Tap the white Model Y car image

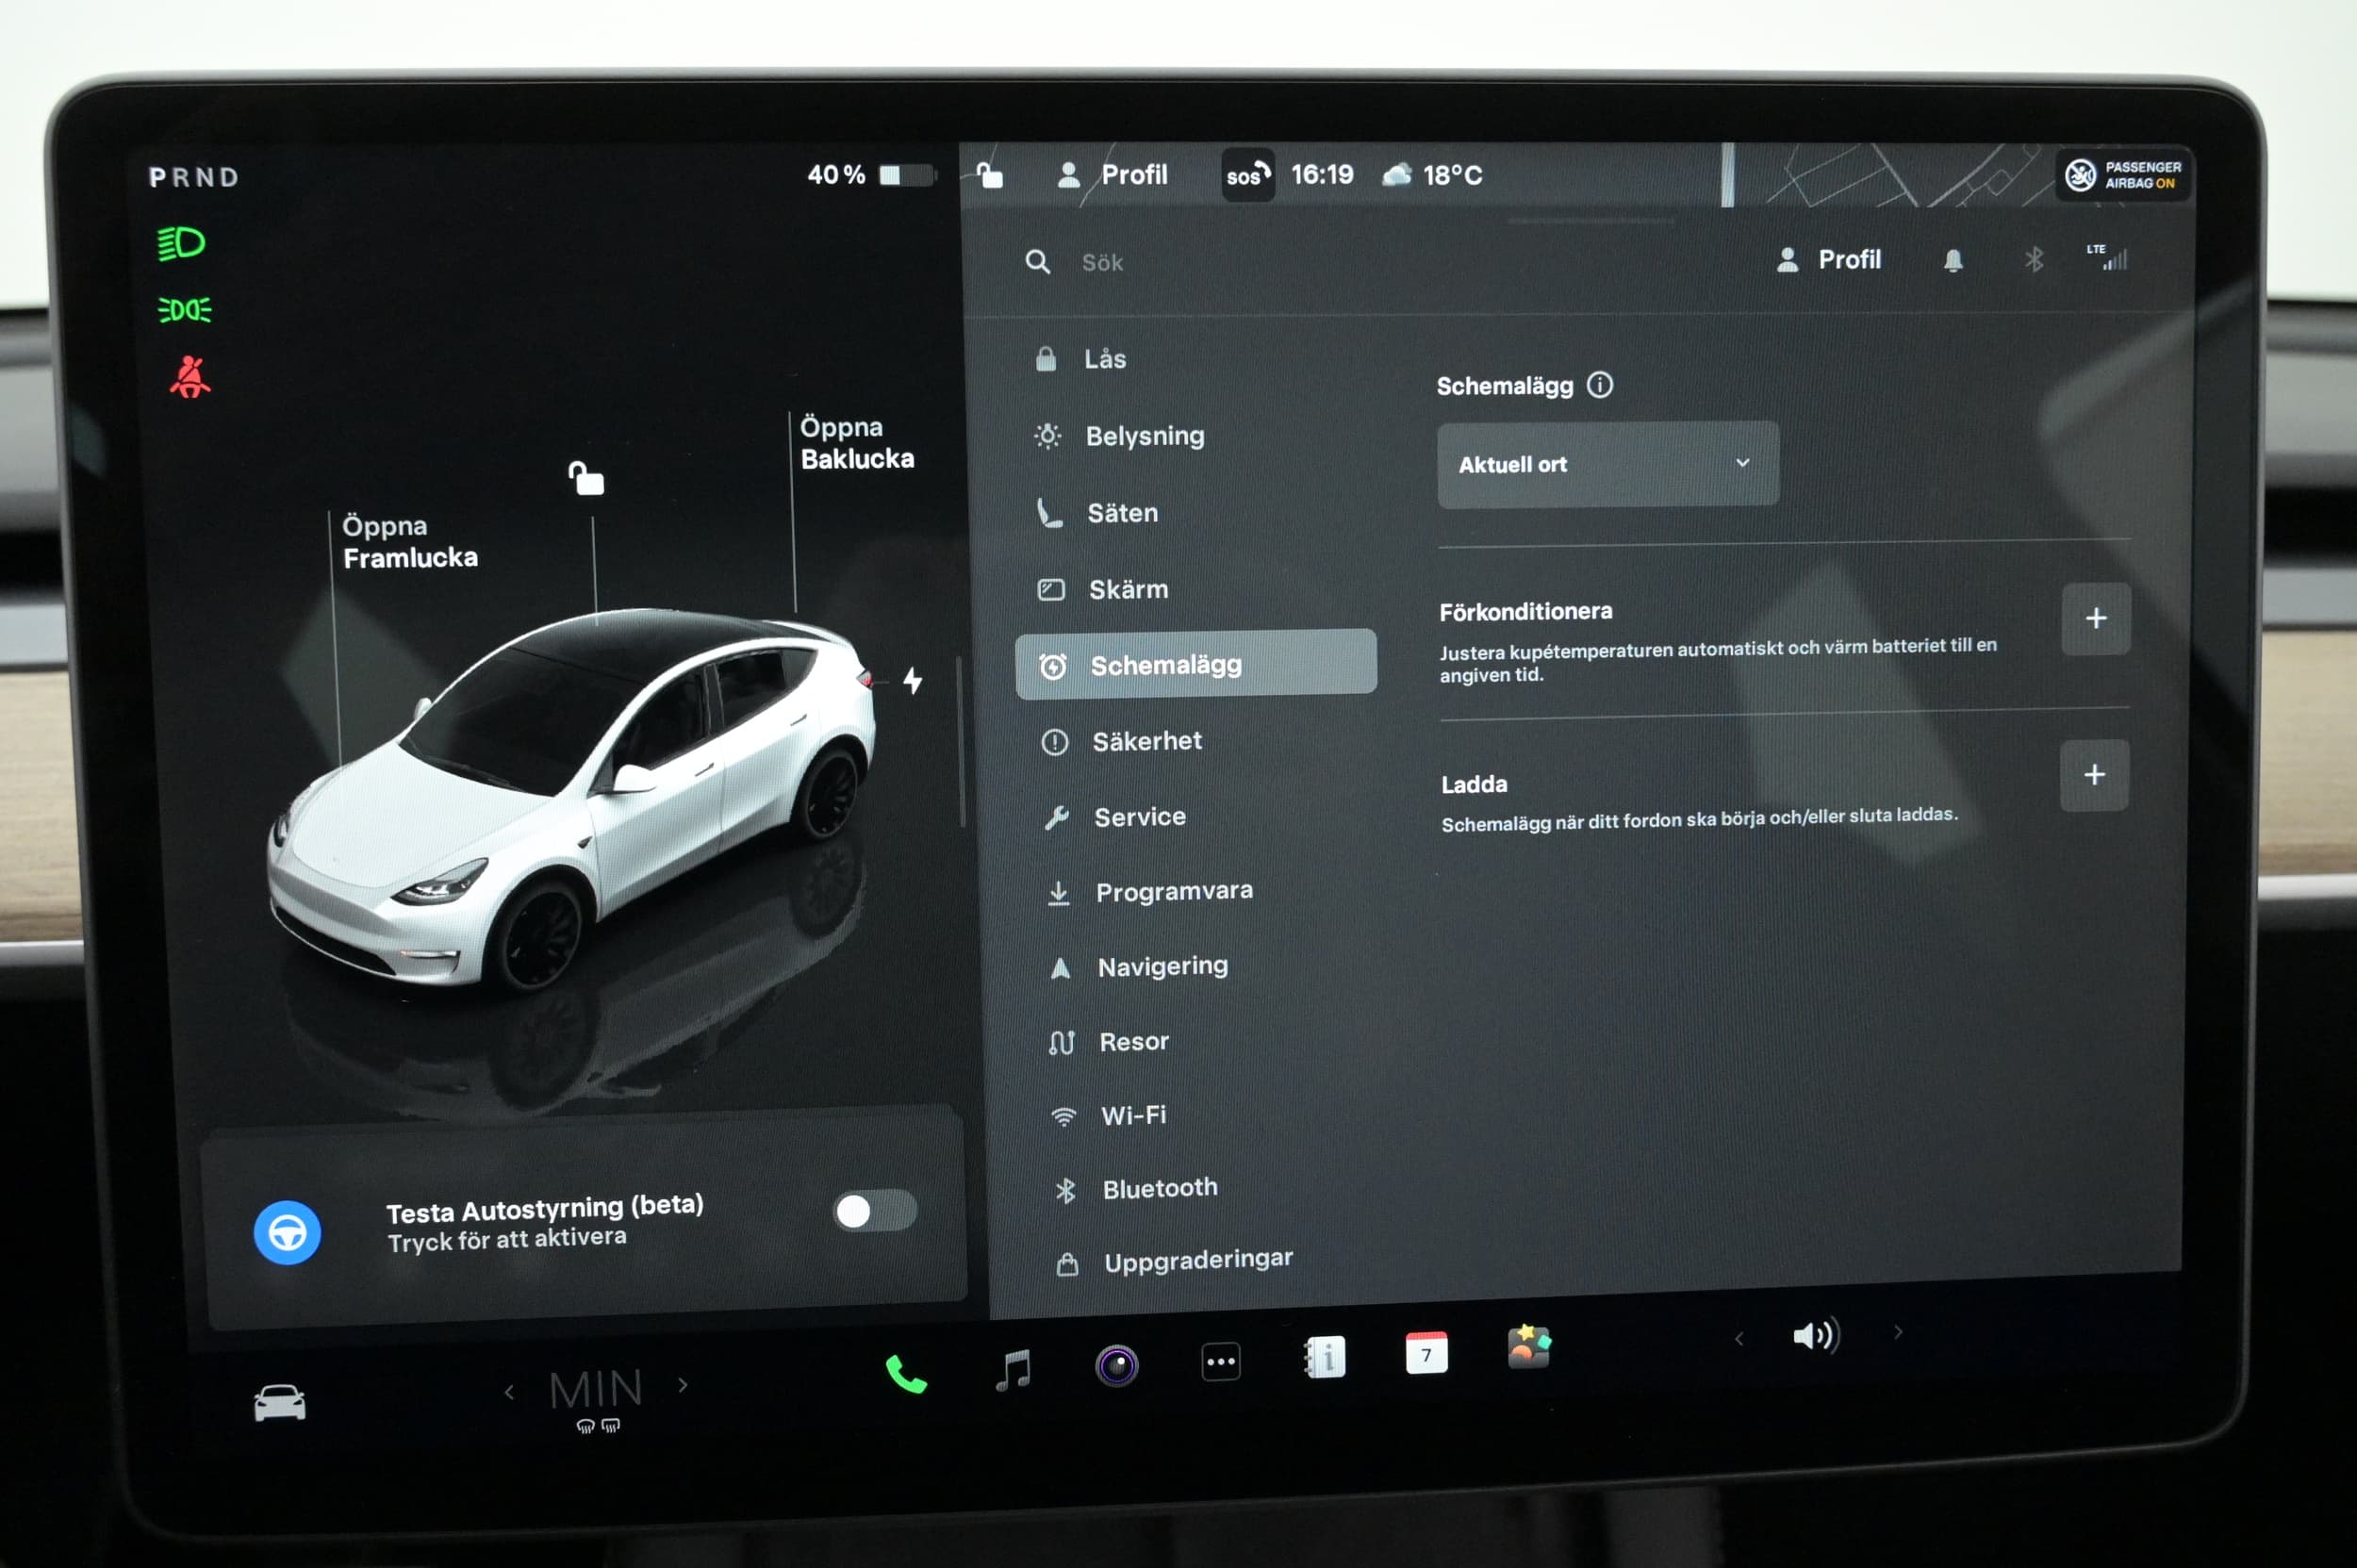click(573, 800)
